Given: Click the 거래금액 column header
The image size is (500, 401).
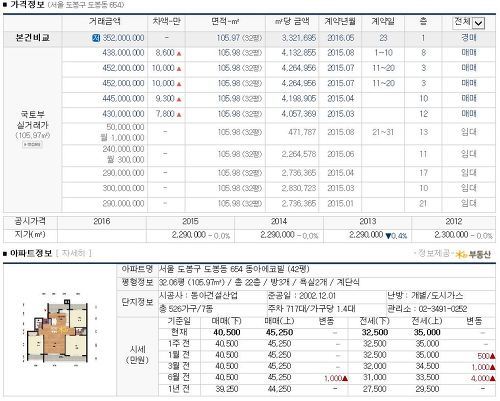Looking at the screenshot, I should coord(105,22).
